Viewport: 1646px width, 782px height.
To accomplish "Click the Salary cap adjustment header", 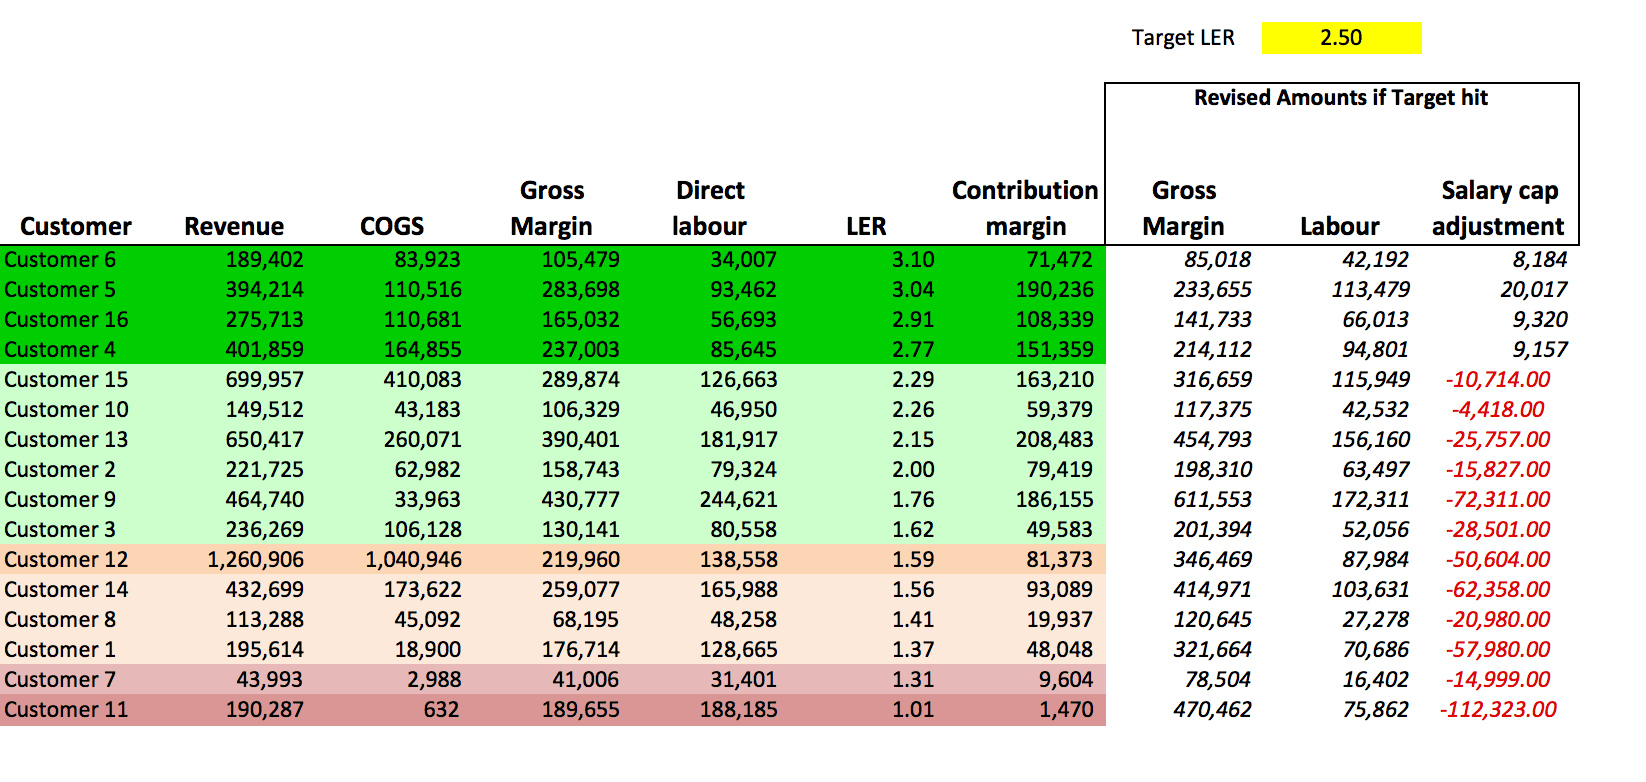I will pos(1498,208).
